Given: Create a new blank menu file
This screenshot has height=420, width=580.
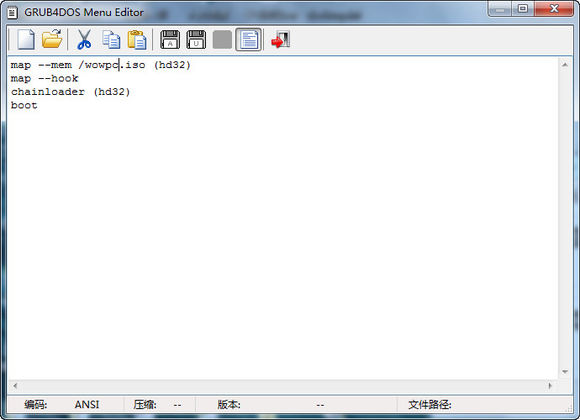Looking at the screenshot, I should click(26, 40).
